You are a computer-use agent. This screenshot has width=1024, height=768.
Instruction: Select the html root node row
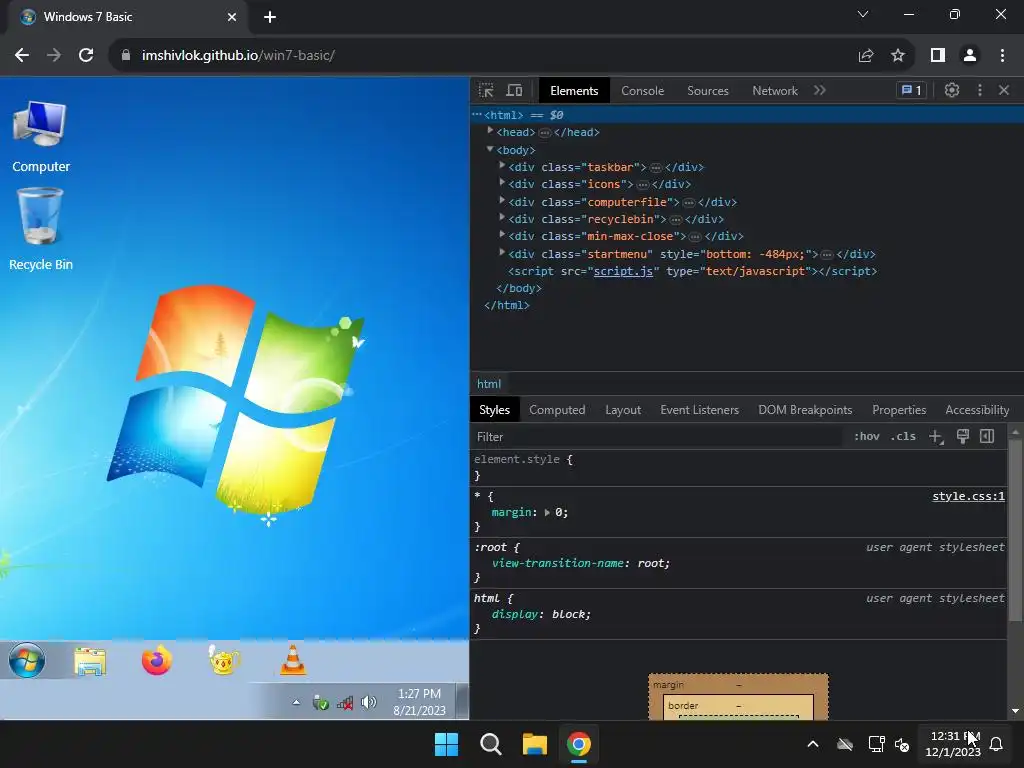746,115
